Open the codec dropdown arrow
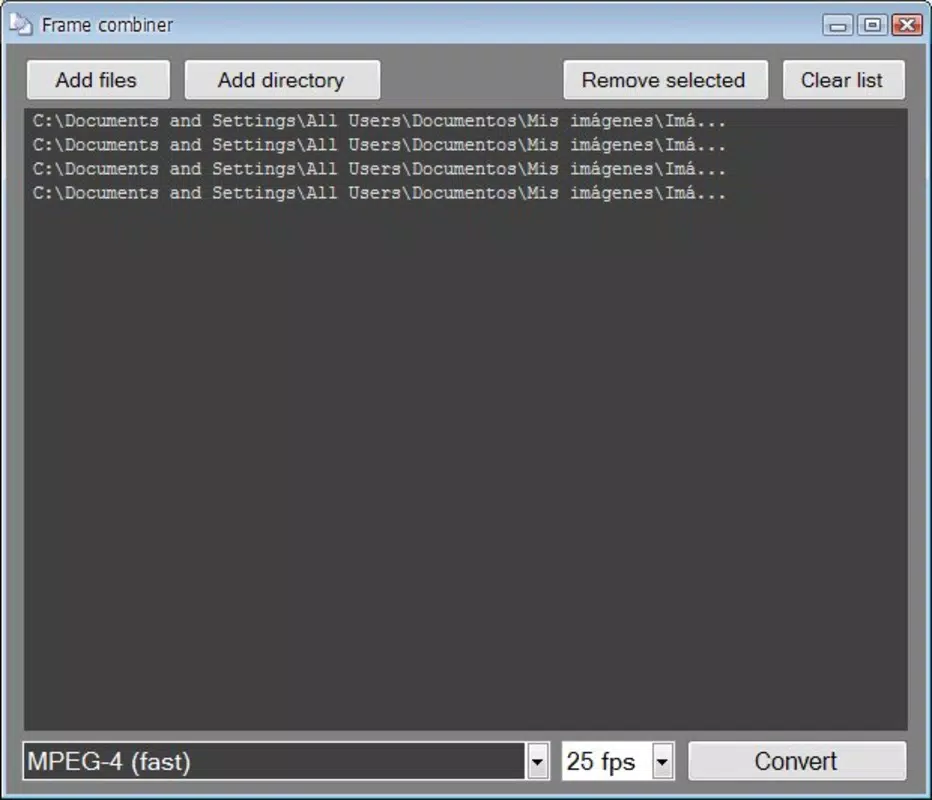932x800 pixels. pos(537,761)
